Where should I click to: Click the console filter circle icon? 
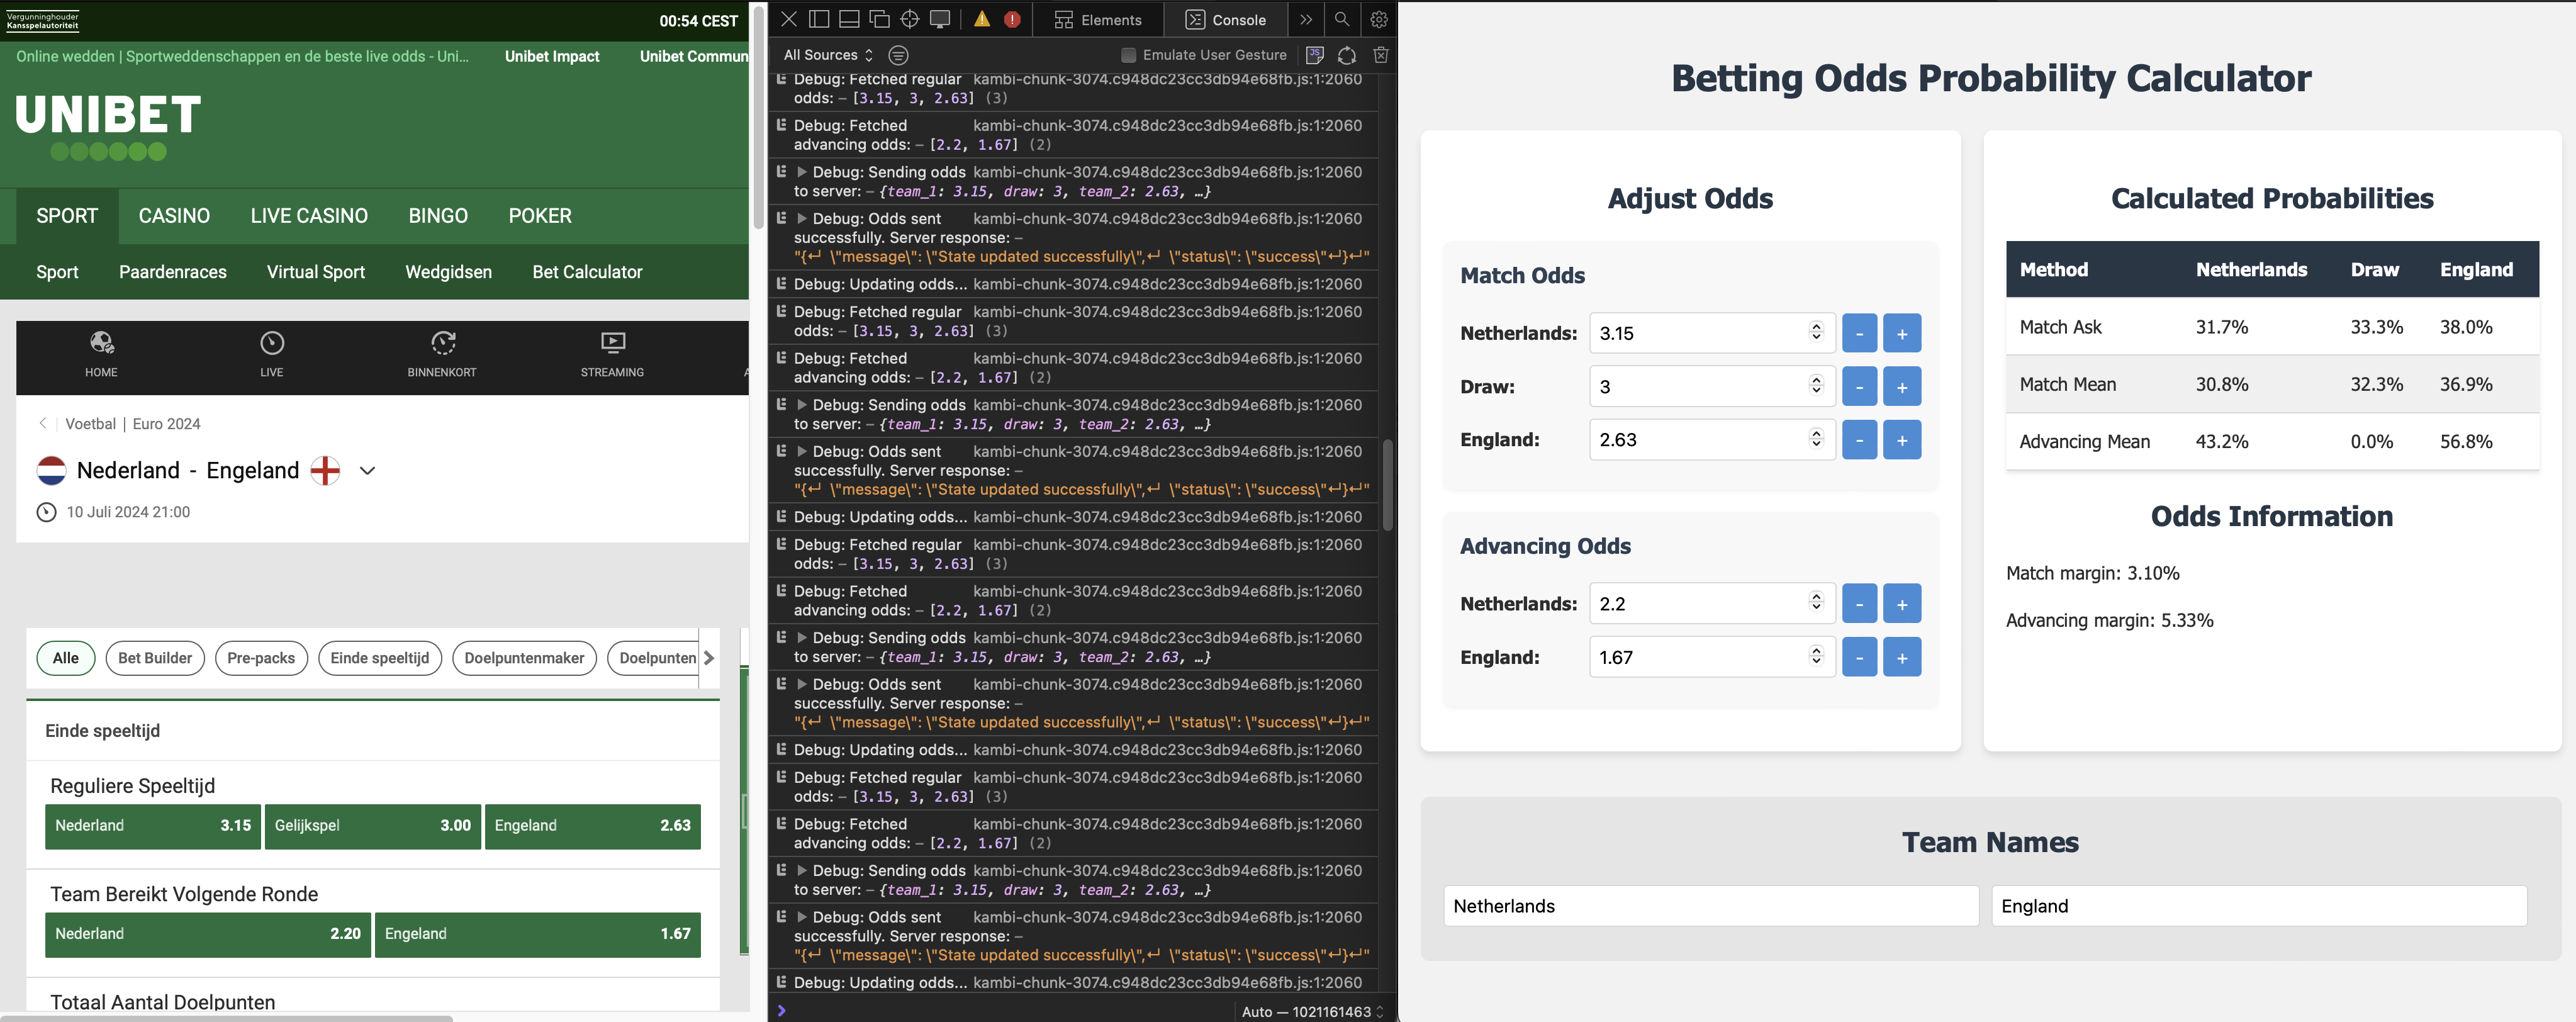coord(898,55)
